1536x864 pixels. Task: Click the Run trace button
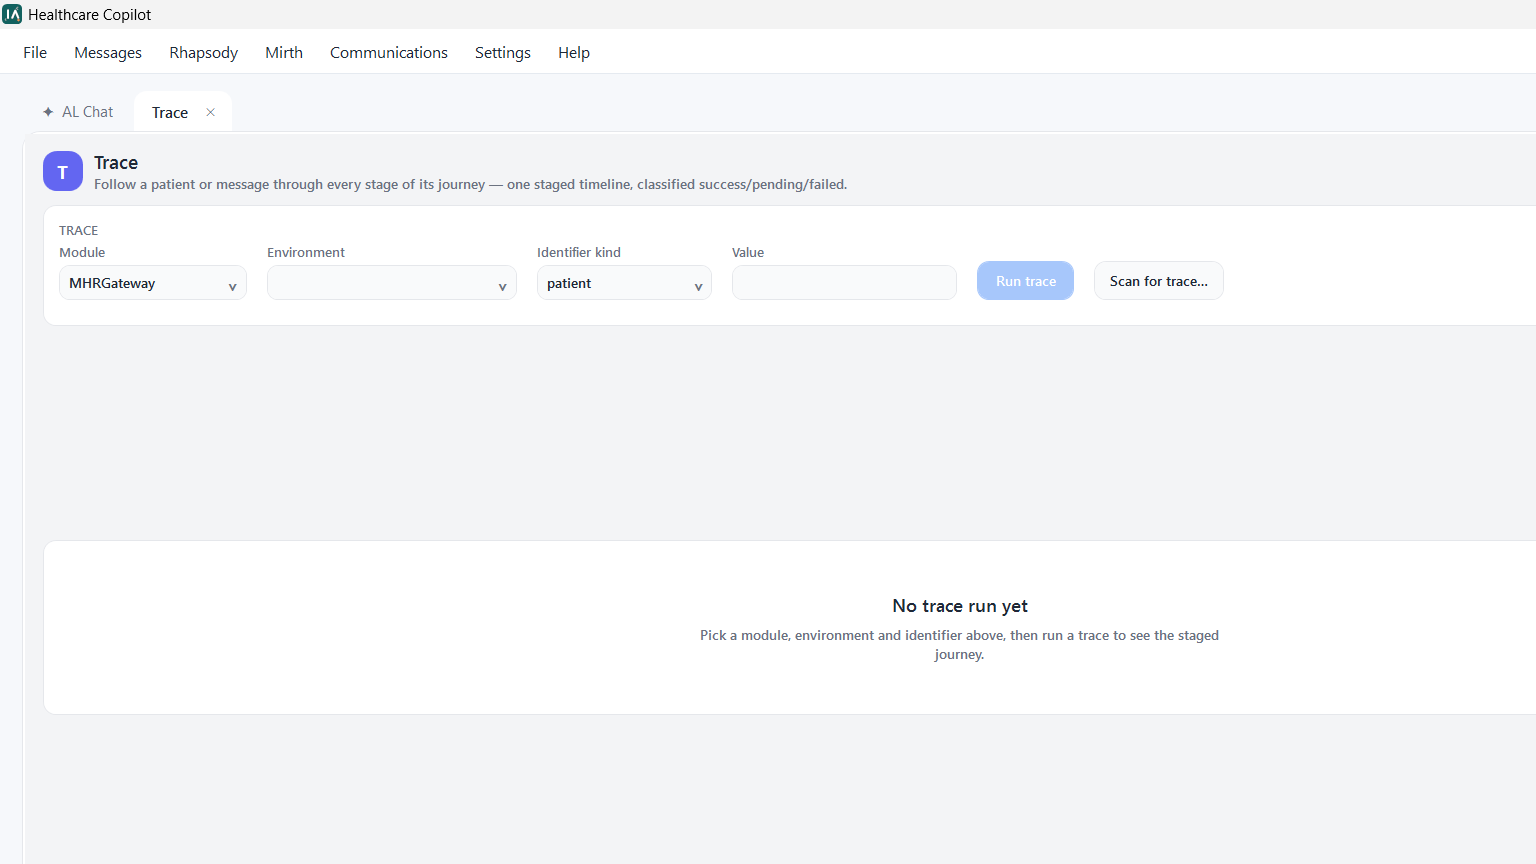coord(1025,281)
